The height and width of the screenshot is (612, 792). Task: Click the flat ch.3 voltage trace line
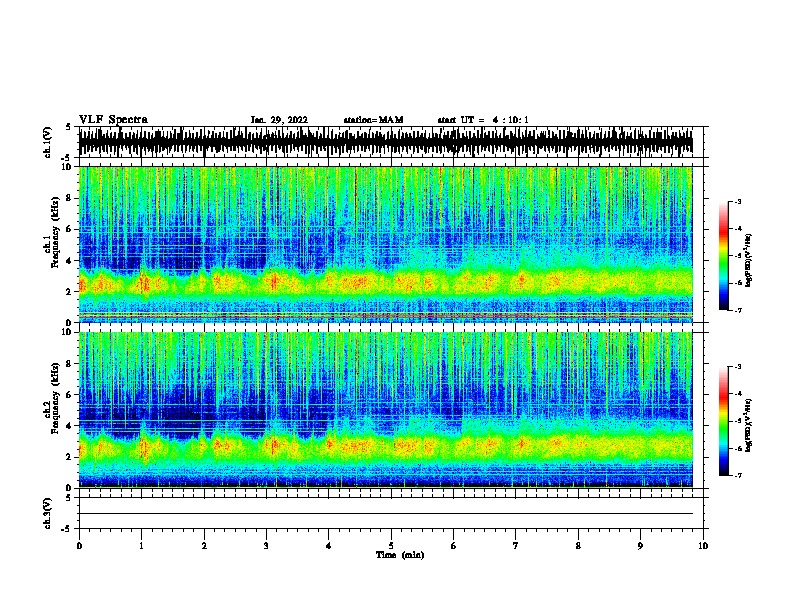386,514
